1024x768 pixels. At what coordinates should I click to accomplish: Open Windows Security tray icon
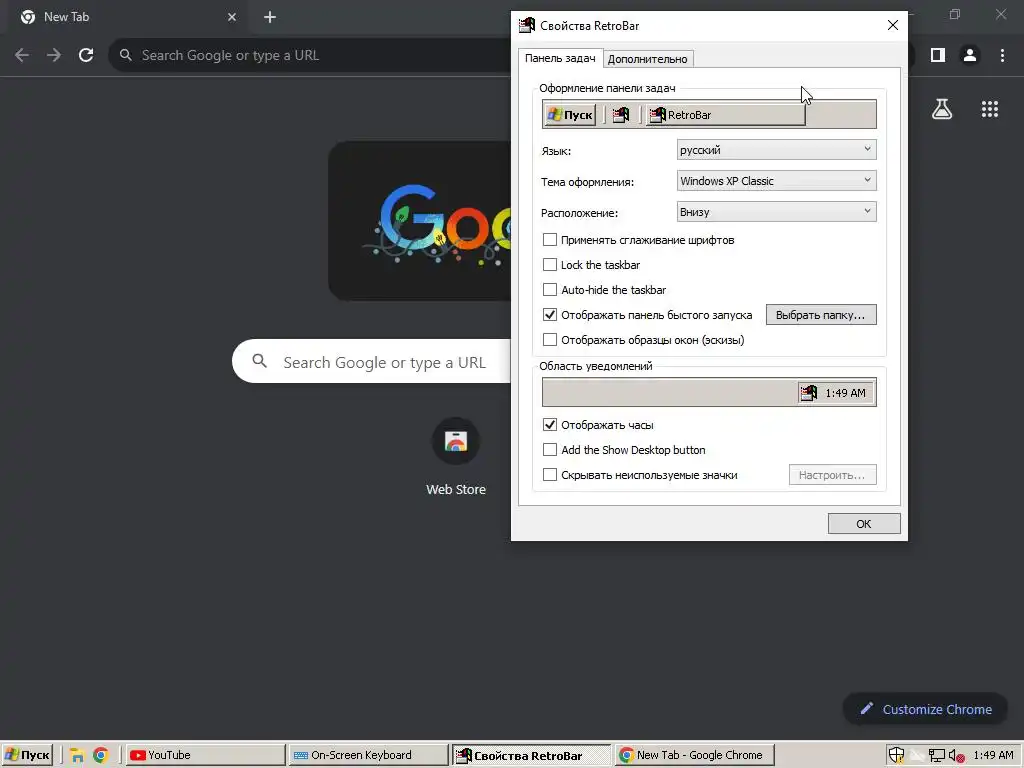tap(897, 756)
